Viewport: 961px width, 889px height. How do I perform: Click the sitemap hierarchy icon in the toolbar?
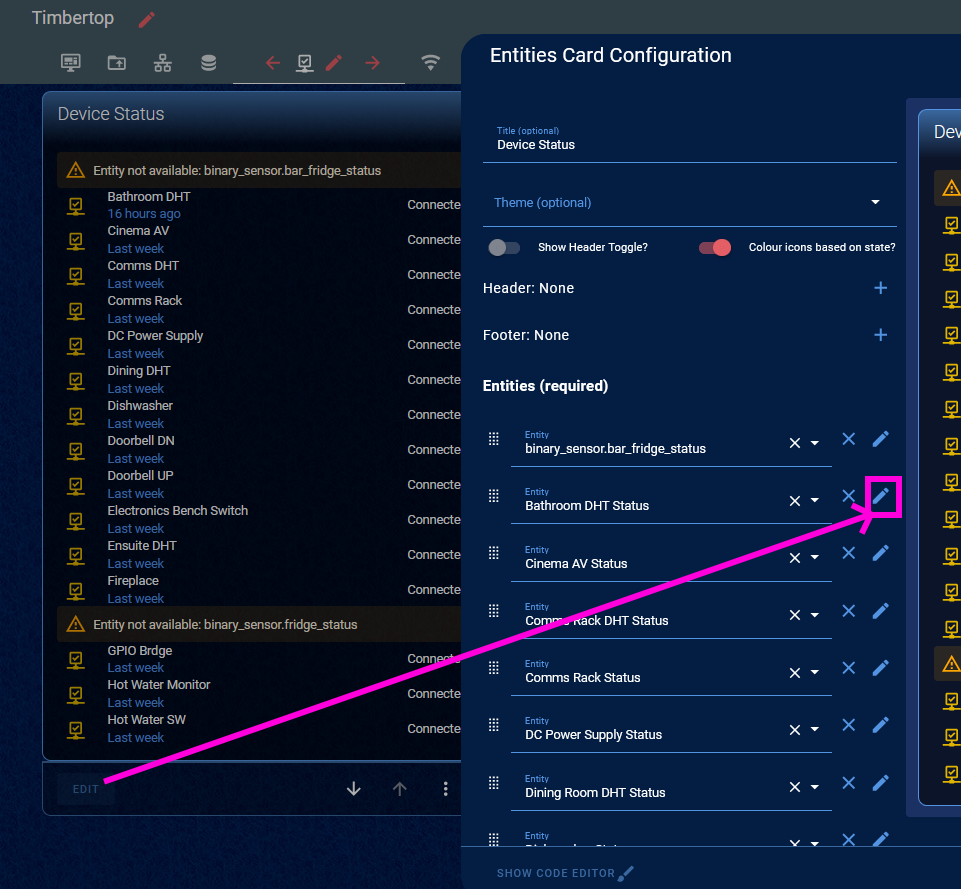point(162,62)
